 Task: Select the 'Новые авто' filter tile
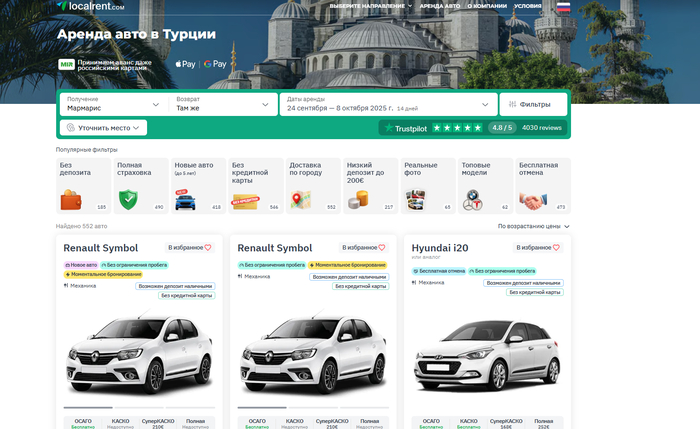tap(197, 185)
